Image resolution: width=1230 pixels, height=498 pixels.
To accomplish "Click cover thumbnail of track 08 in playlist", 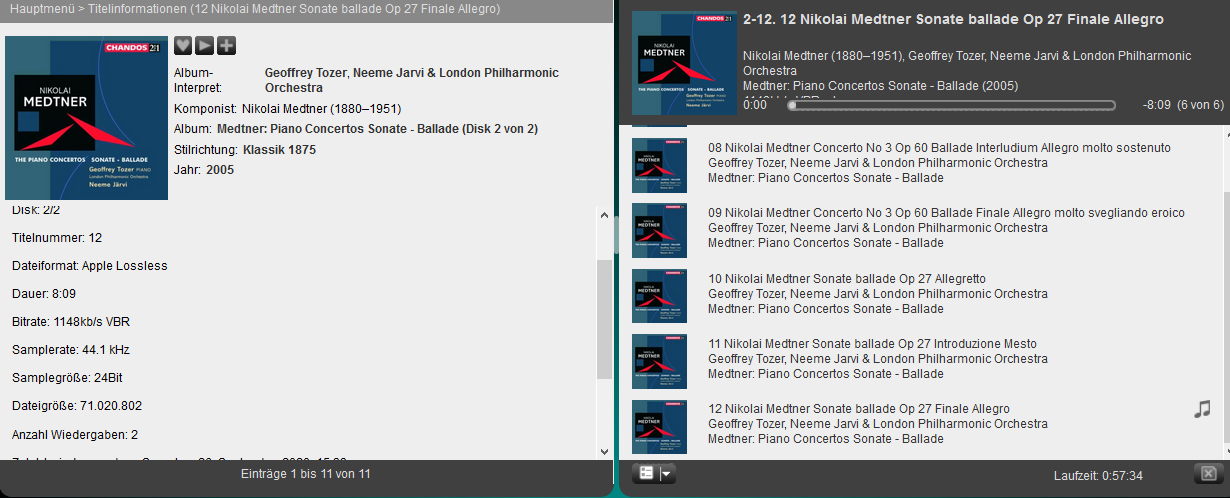I will click(x=660, y=165).
